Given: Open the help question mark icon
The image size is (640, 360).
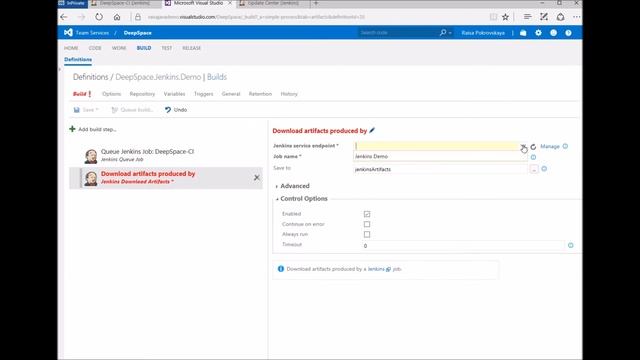Looking at the screenshot, I should (568, 33).
